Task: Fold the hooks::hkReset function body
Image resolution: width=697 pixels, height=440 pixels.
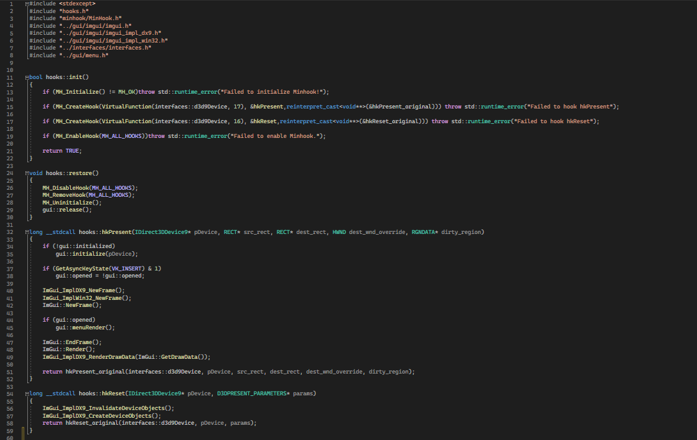Action: (x=27, y=393)
